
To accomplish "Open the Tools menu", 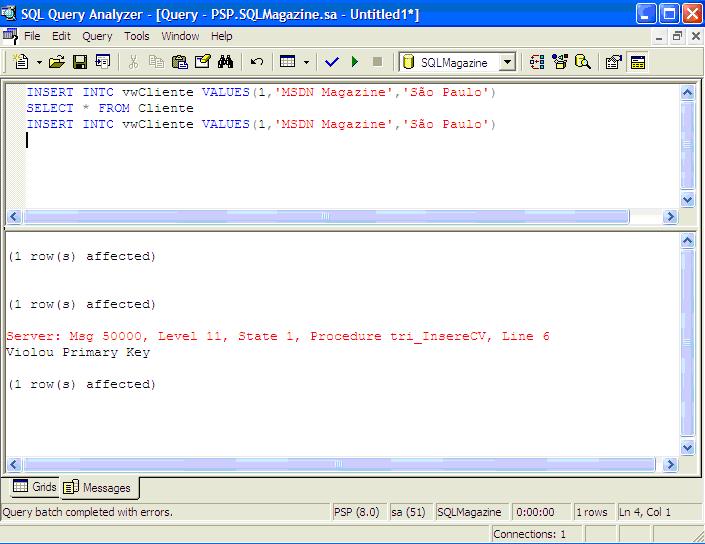I will pos(137,36).
